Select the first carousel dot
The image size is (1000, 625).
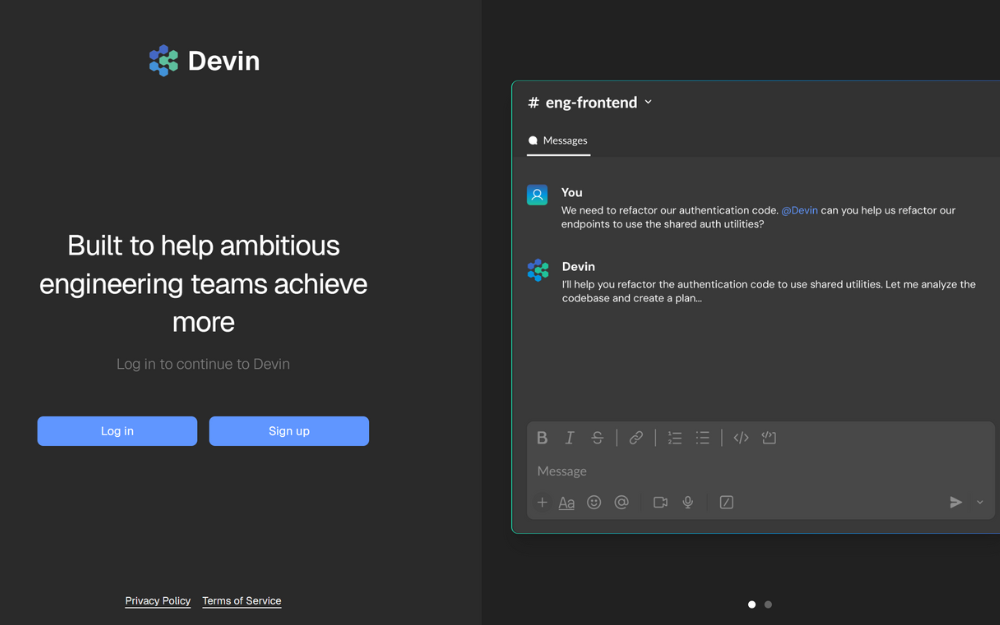point(752,605)
